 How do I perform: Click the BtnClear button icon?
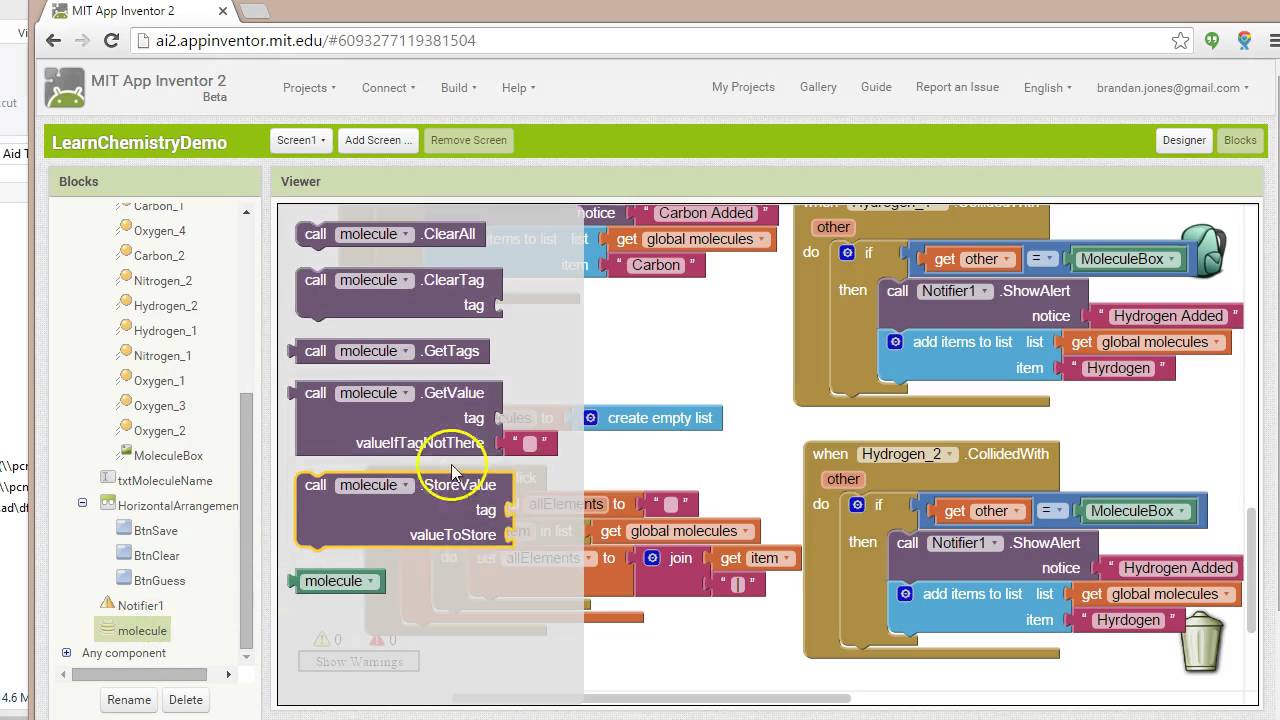pos(124,554)
